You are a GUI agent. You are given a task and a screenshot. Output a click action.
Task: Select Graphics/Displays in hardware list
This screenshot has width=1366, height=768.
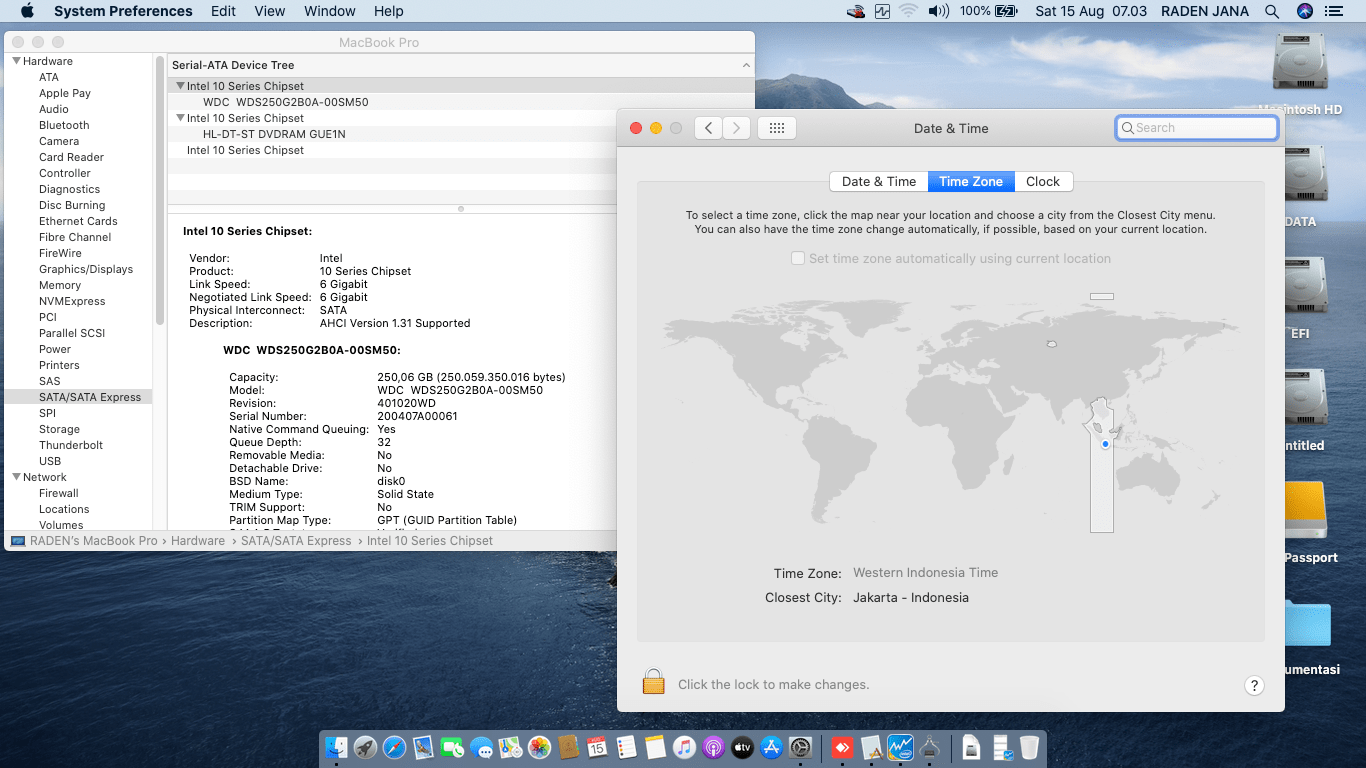[x=86, y=269]
